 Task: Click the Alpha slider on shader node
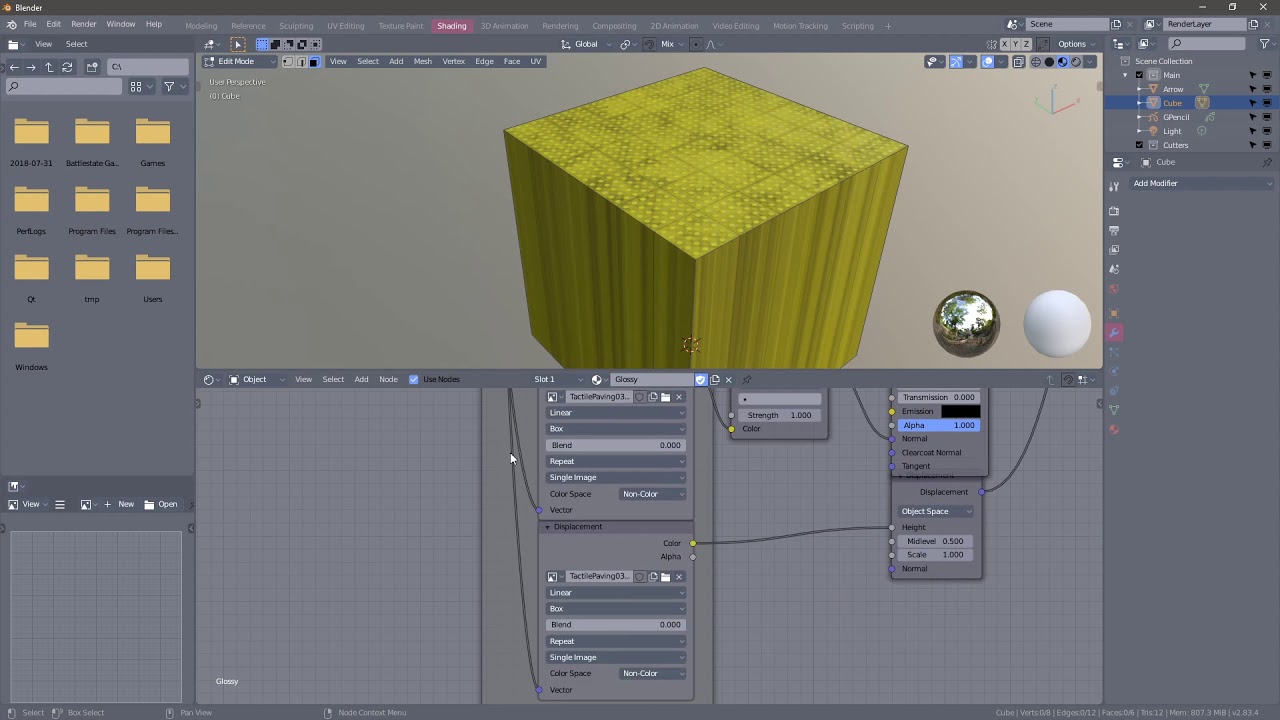(x=938, y=425)
